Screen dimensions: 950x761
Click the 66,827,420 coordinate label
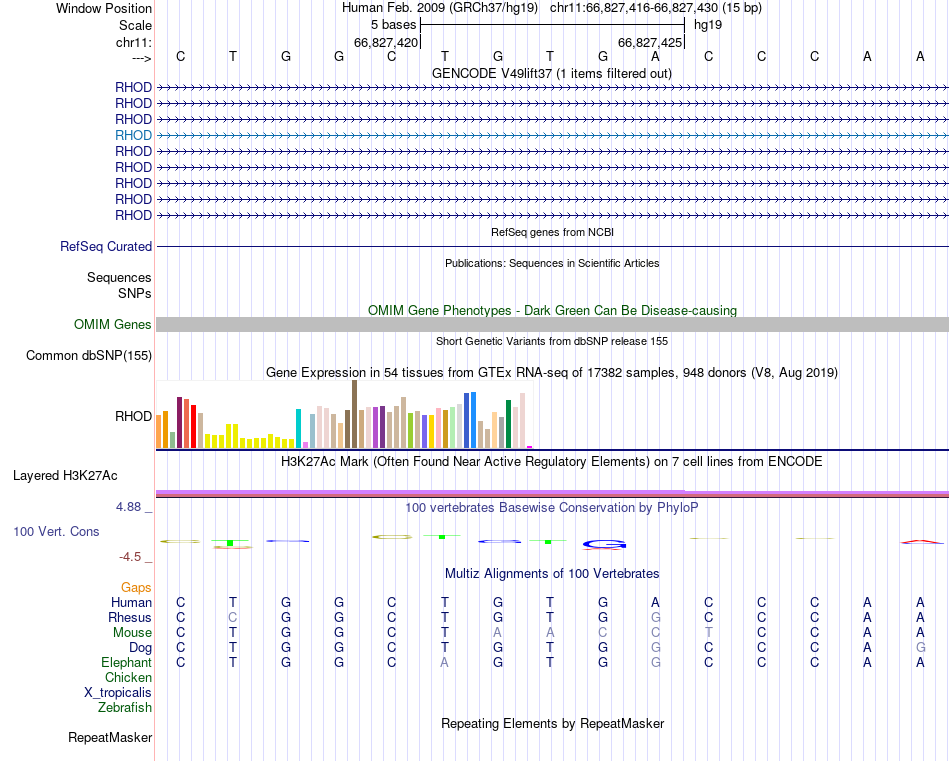[386, 42]
